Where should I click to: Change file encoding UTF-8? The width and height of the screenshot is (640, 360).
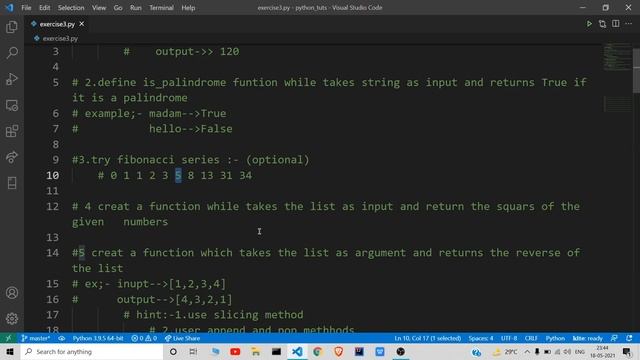pos(509,338)
